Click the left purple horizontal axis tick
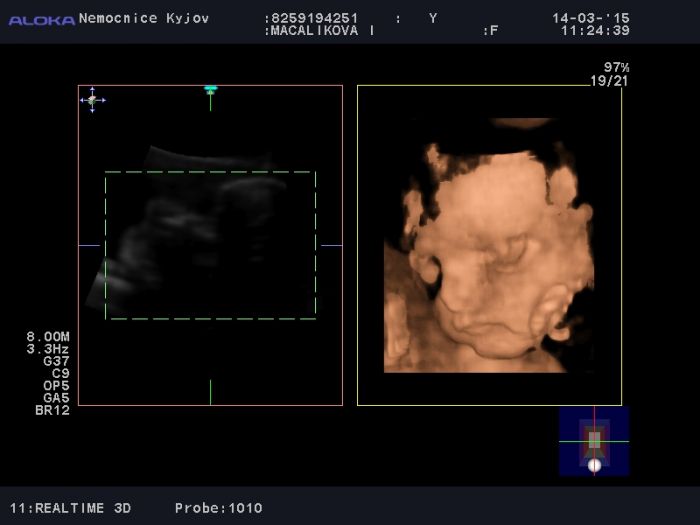This screenshot has height=525, width=700. (x=89, y=245)
